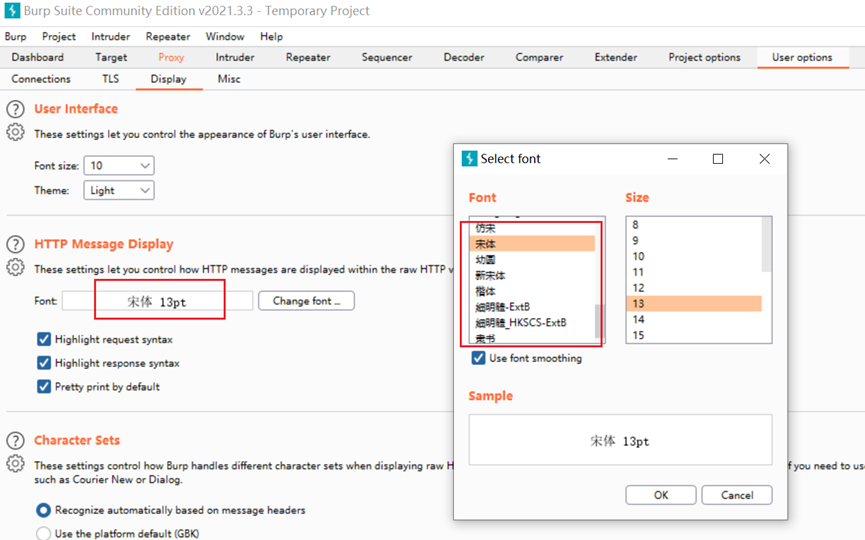Open the Display sub-tab
The image size is (865, 540).
[x=168, y=79]
